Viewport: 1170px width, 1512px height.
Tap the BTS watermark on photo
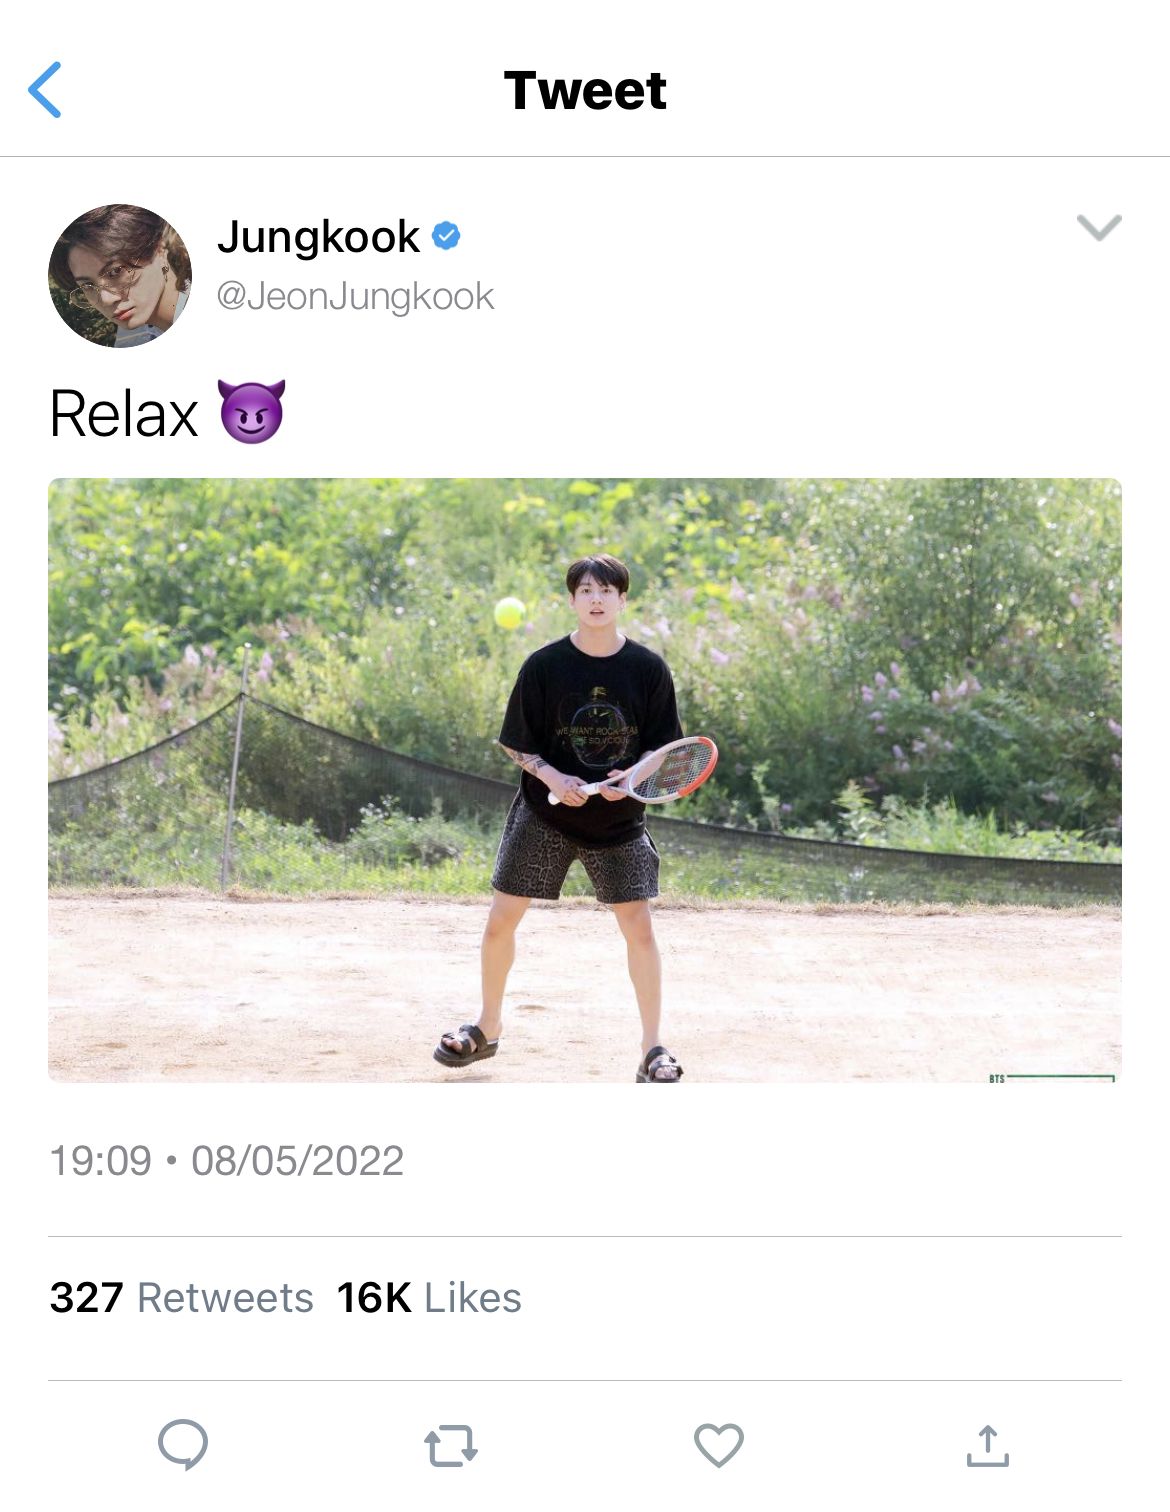pyautogui.click(x=996, y=1078)
